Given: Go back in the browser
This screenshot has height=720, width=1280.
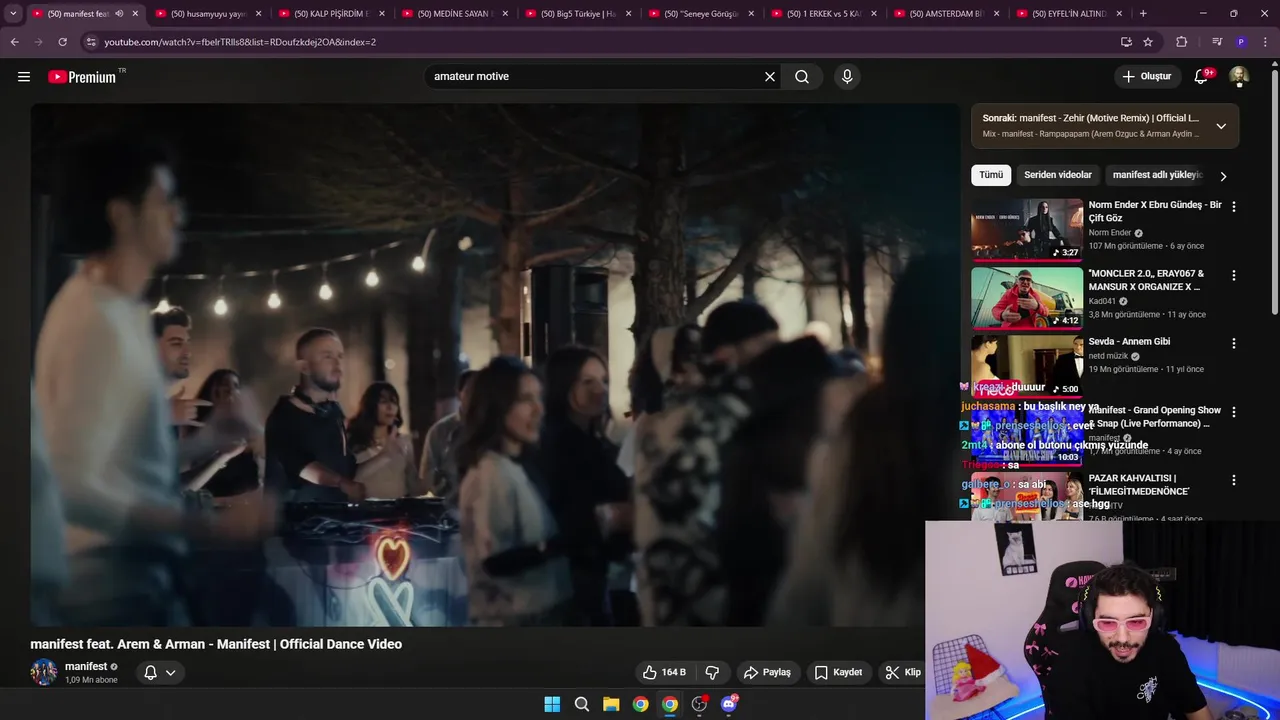Looking at the screenshot, I should pyautogui.click(x=14, y=42).
